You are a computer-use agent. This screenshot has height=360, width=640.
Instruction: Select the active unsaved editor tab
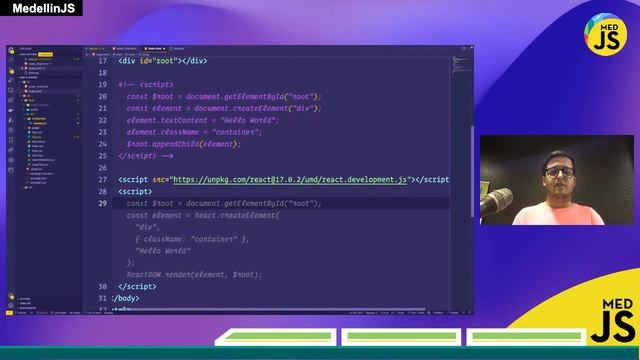pyautogui.click(x=155, y=49)
